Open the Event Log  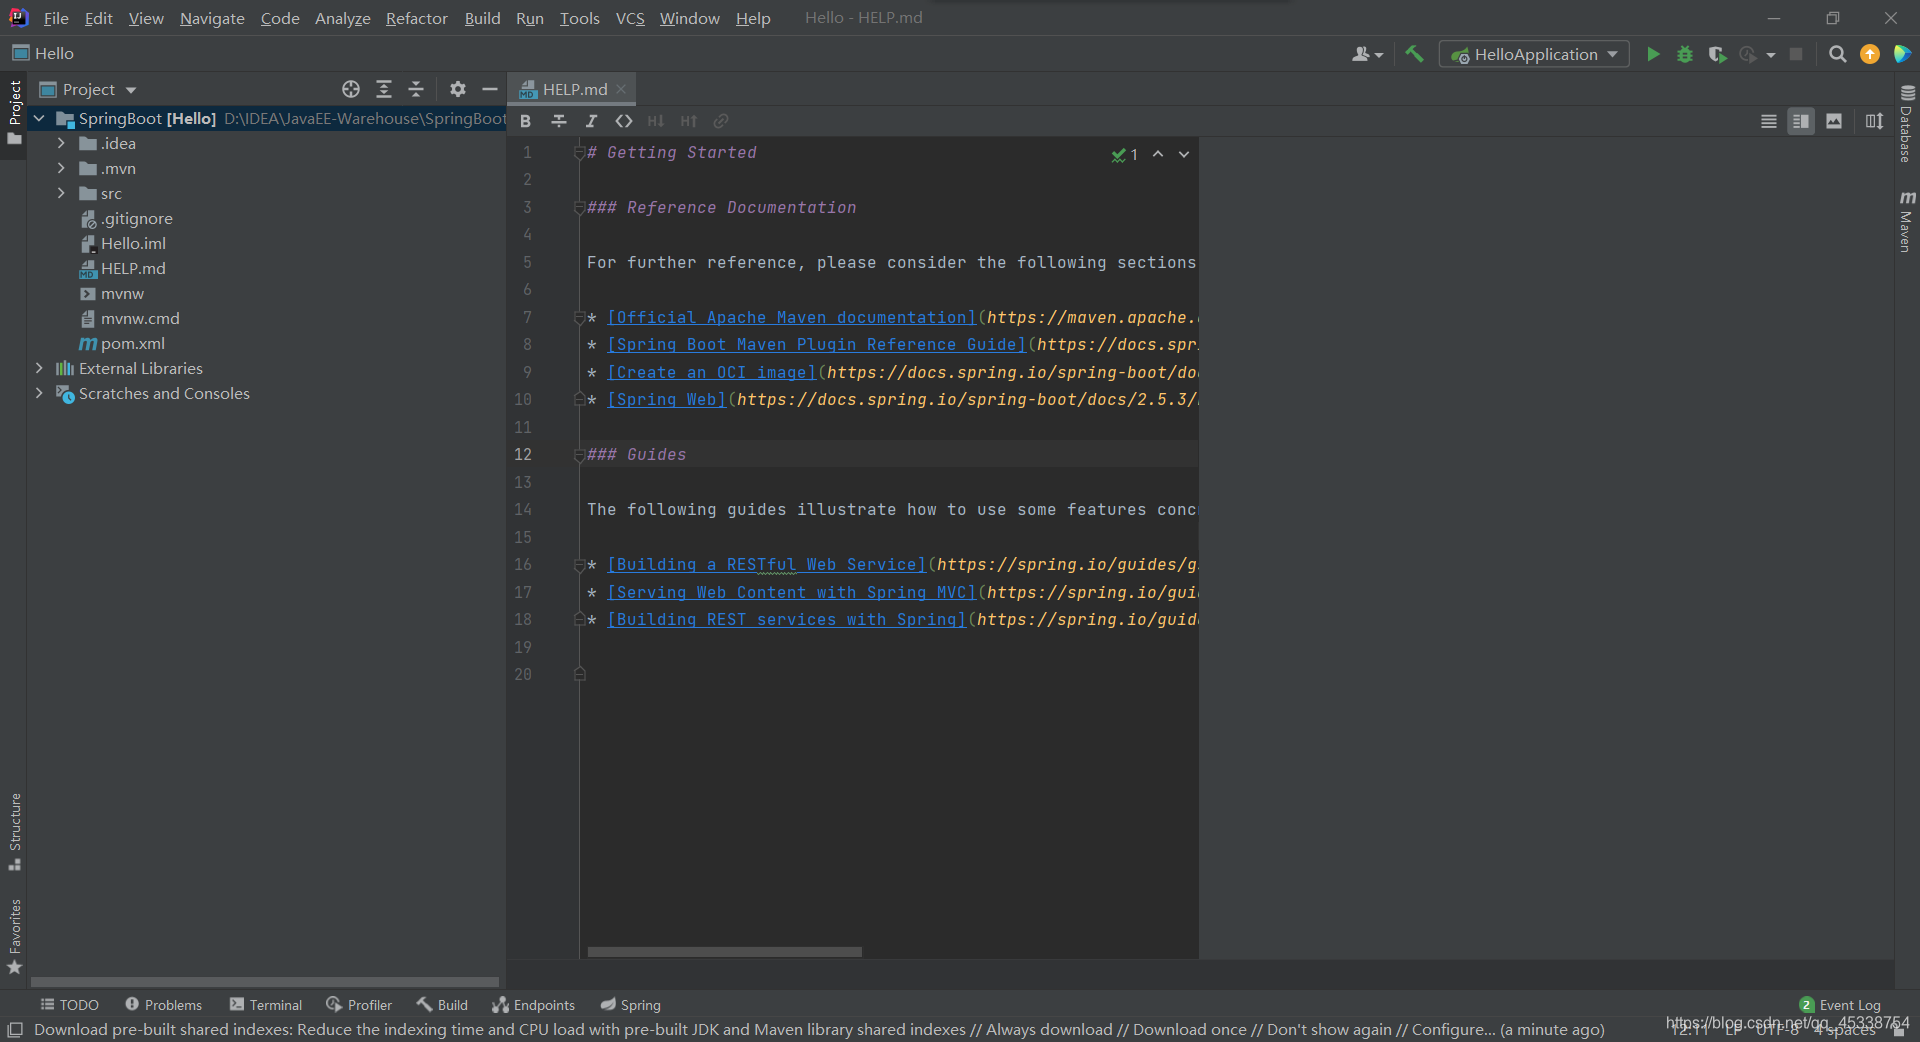[1840, 1005]
